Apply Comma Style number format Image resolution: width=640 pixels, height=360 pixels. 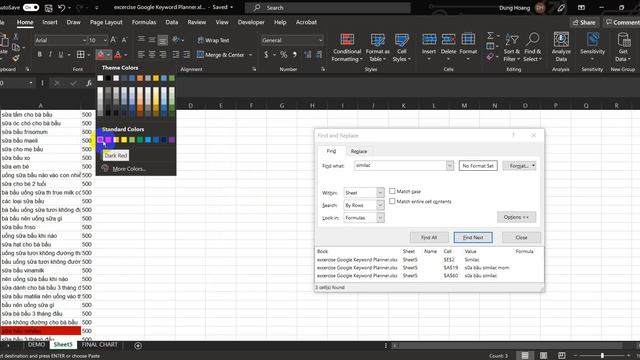[x=295, y=54]
